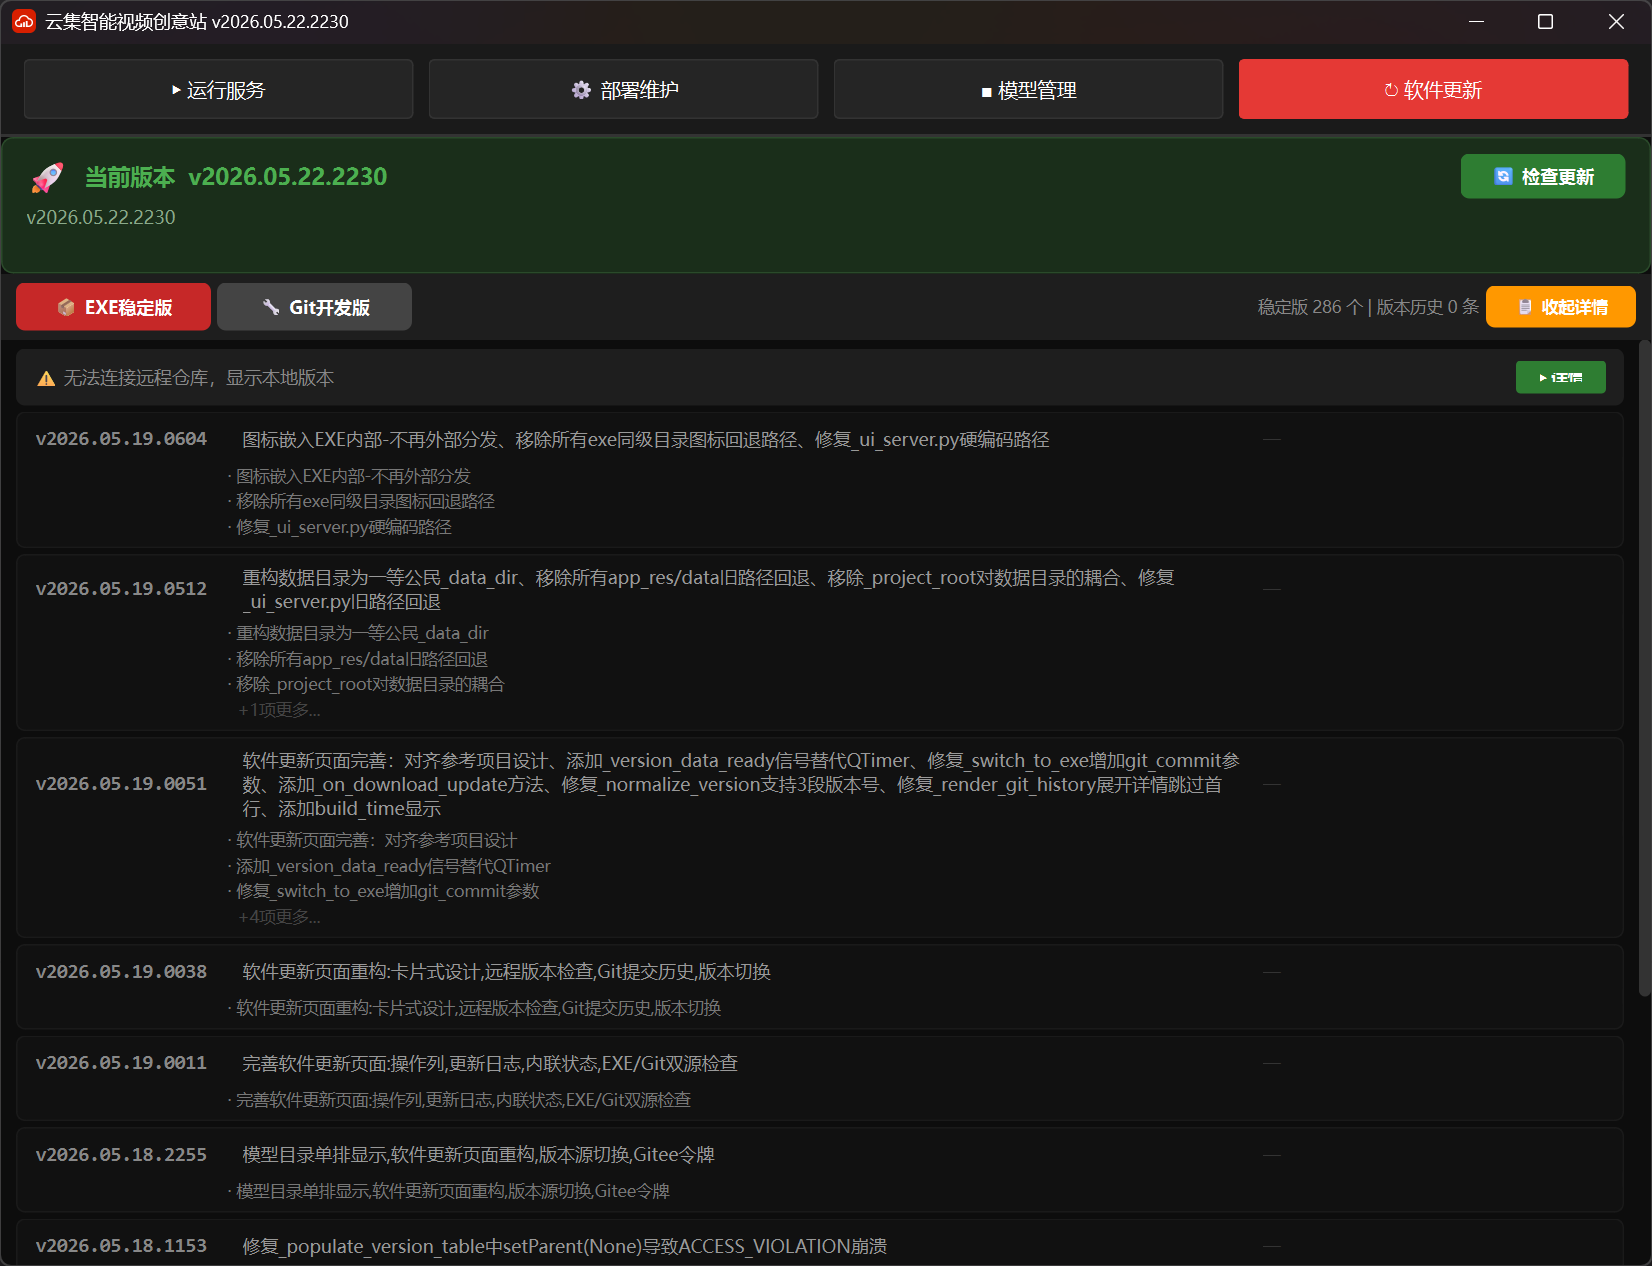The width and height of the screenshot is (1652, 1266).
Task: Switch to Git开发版 source tab
Action: coord(314,307)
